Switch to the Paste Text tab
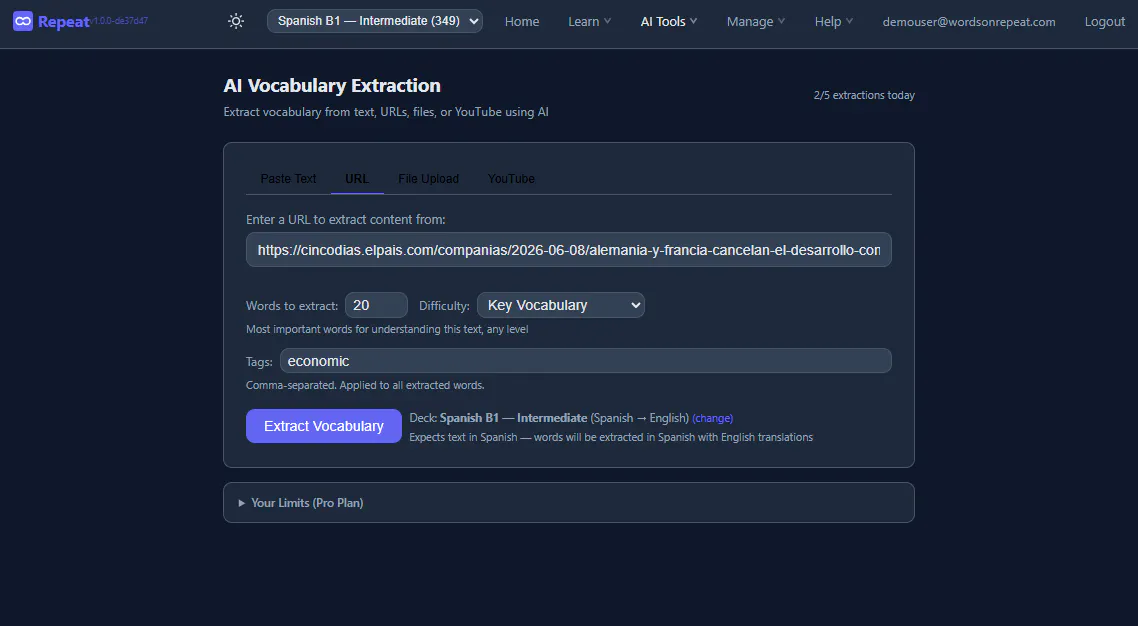This screenshot has width=1138, height=626. pyautogui.click(x=288, y=178)
